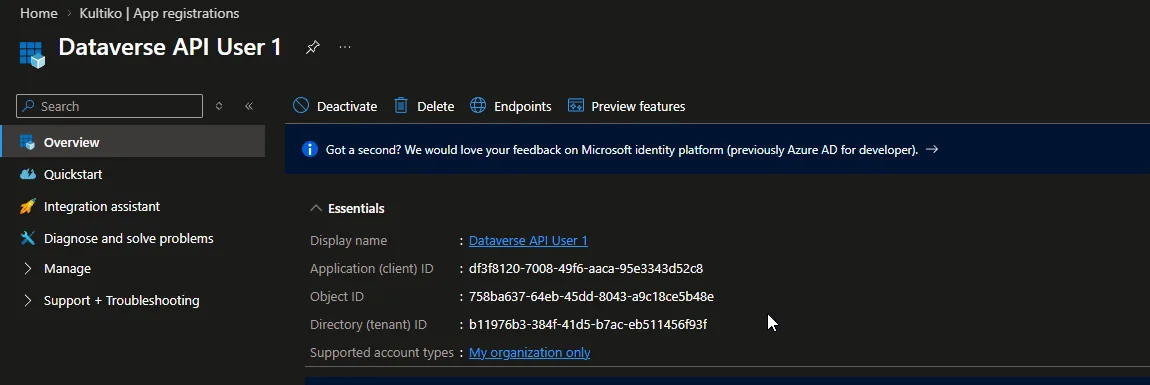
Task: Open Overview in the sidebar
Action: (x=133, y=142)
